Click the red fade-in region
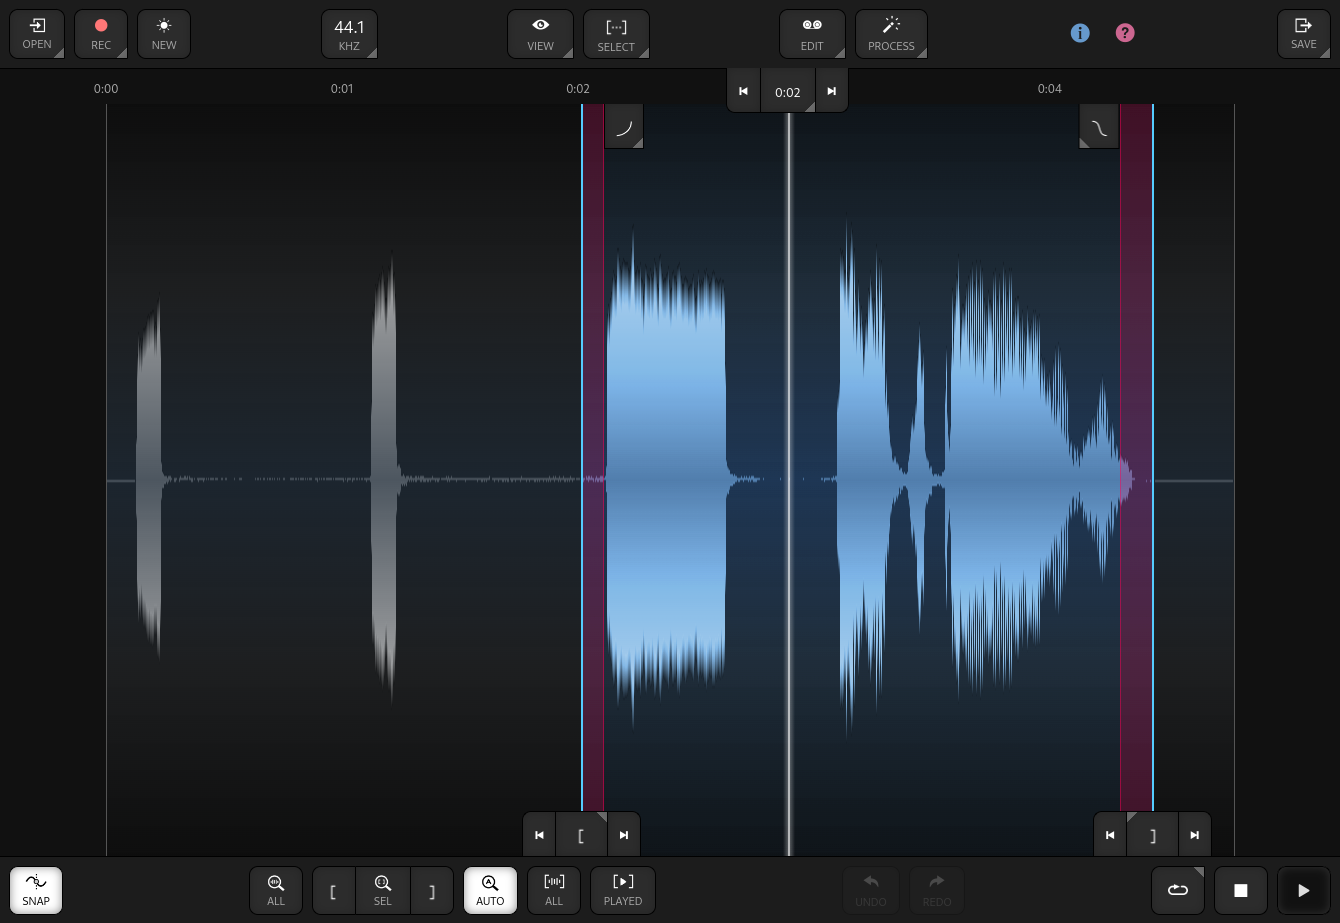1340x923 pixels. [x=594, y=460]
